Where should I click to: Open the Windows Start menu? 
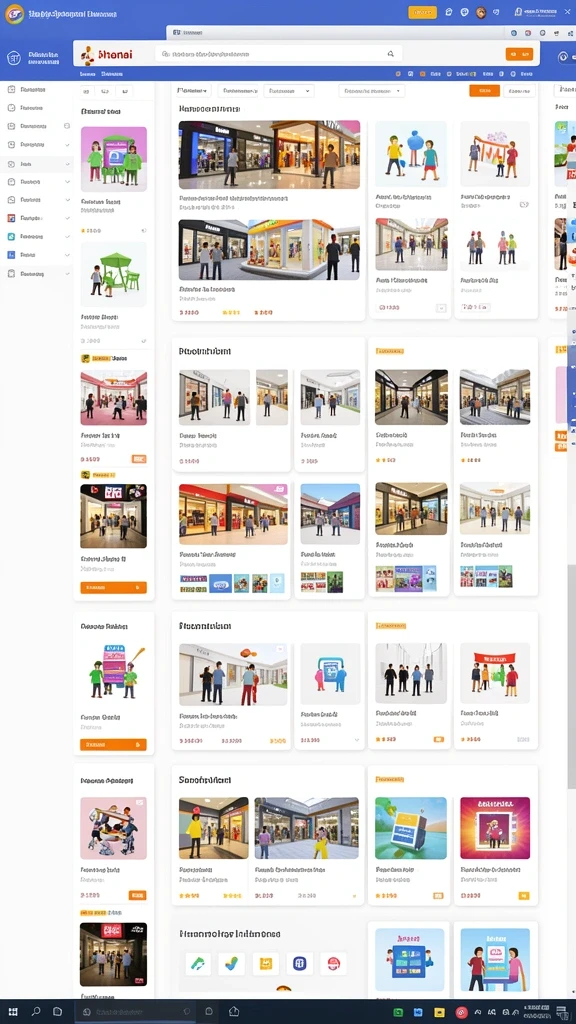pyautogui.click(x=13, y=1012)
